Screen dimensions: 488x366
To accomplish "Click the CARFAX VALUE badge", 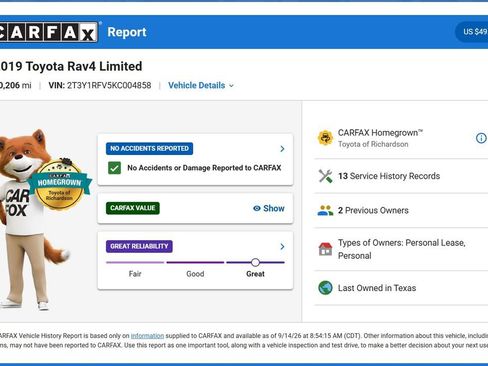I will coord(133,208).
